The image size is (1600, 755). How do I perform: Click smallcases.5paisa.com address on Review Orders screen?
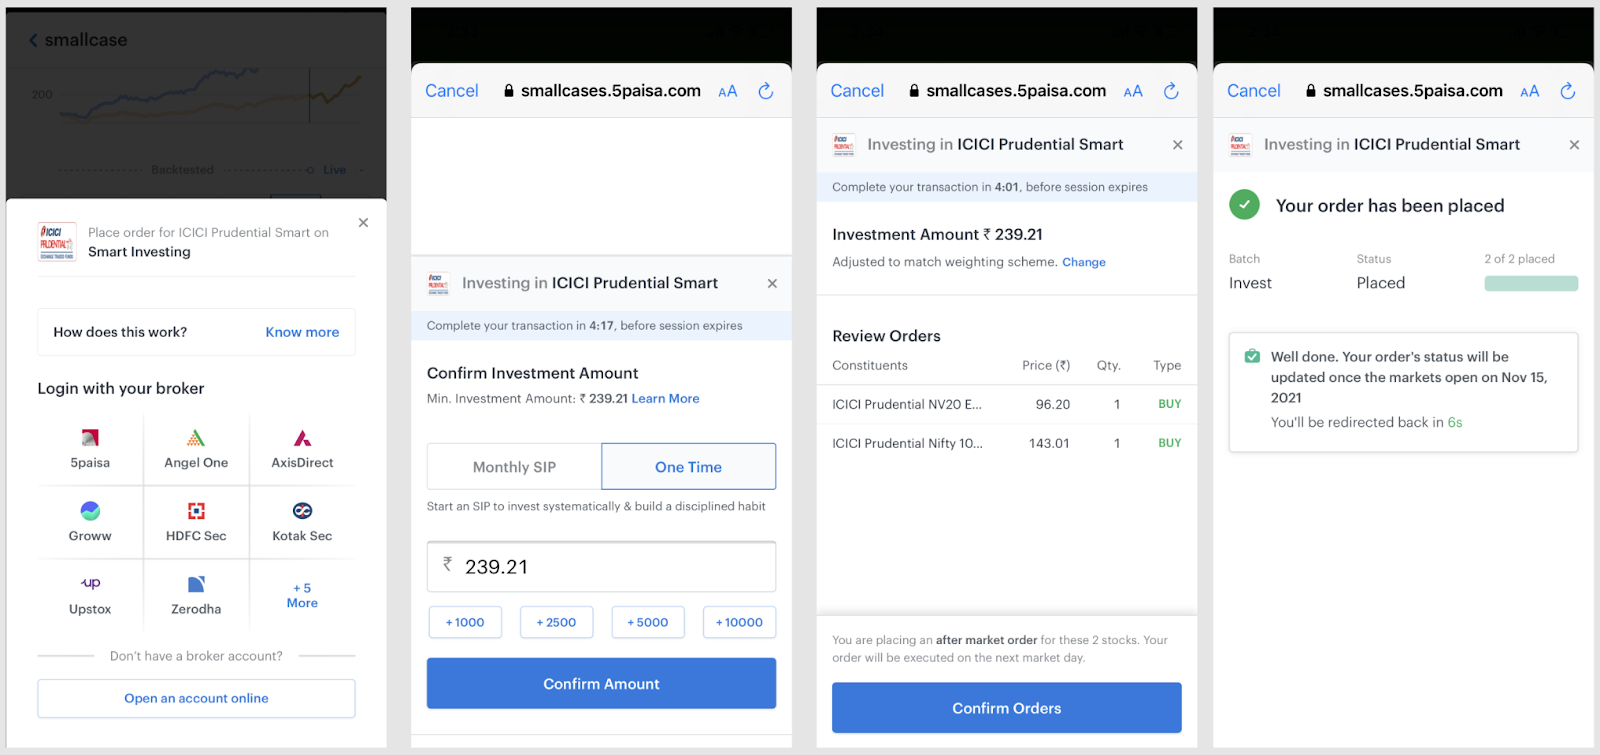pyautogui.click(x=1016, y=91)
